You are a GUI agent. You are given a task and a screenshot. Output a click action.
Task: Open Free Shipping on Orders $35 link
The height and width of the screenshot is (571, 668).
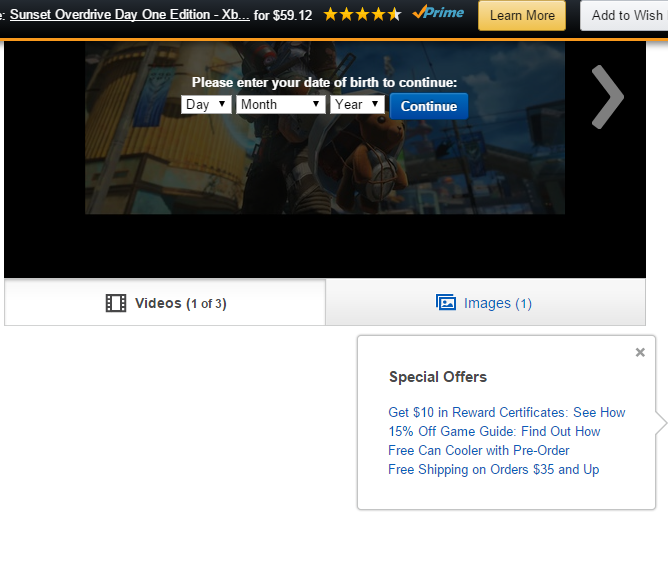494,470
